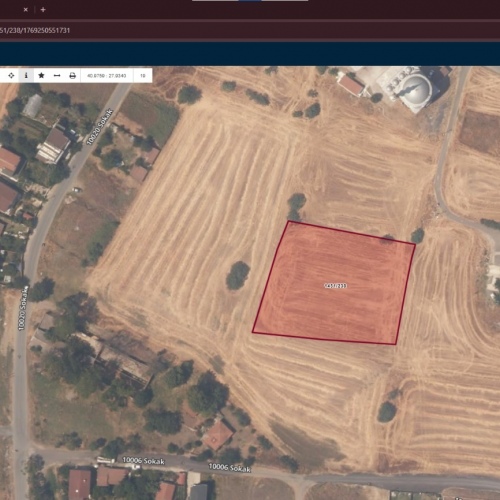500x500 pixels.
Task: Click the highlighted red parcel label
Action: (x=335, y=286)
